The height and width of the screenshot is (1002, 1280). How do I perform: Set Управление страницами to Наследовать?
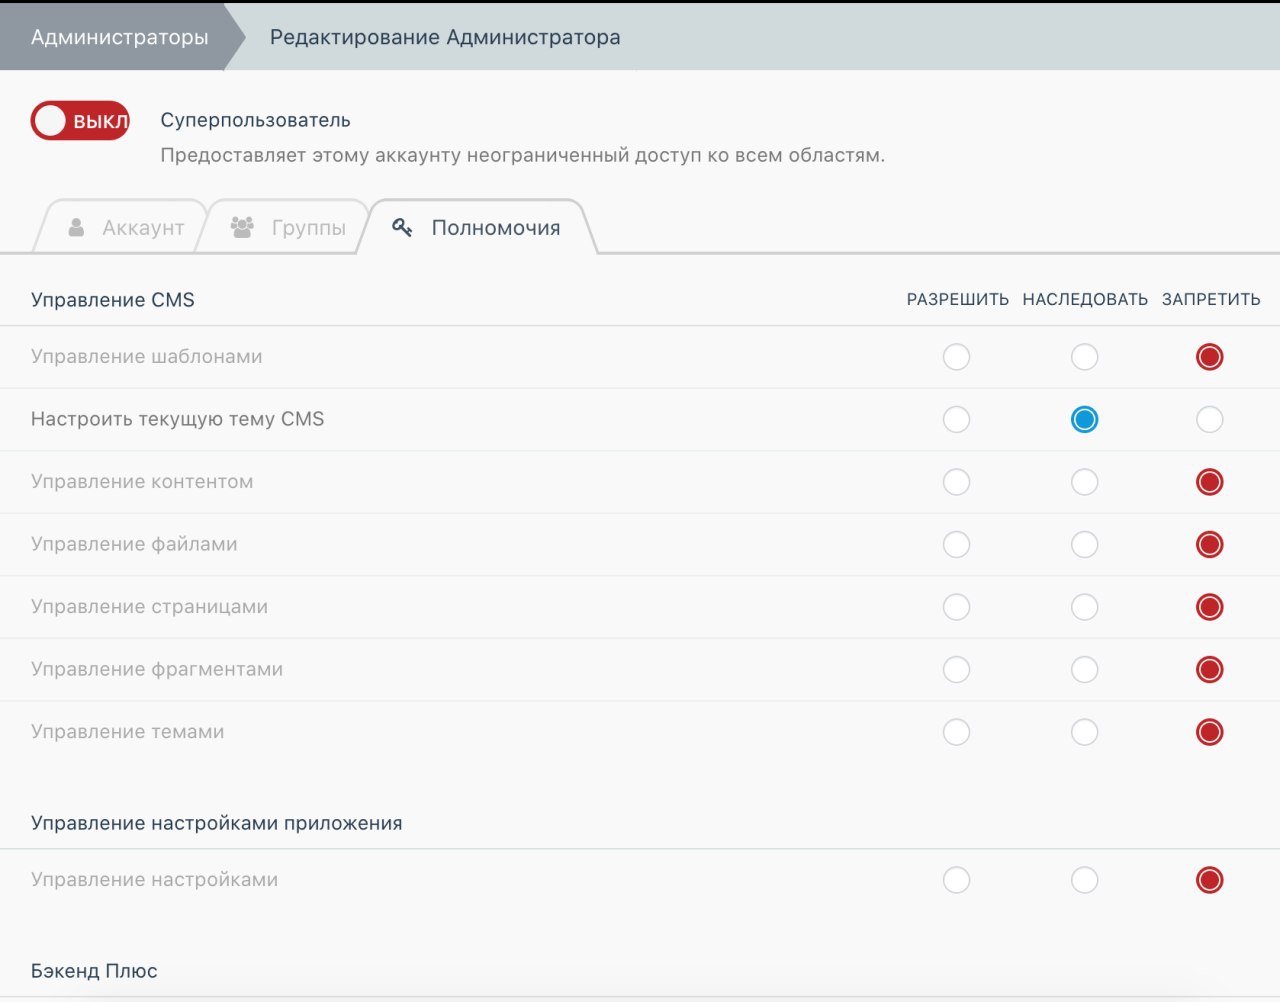(x=1084, y=607)
